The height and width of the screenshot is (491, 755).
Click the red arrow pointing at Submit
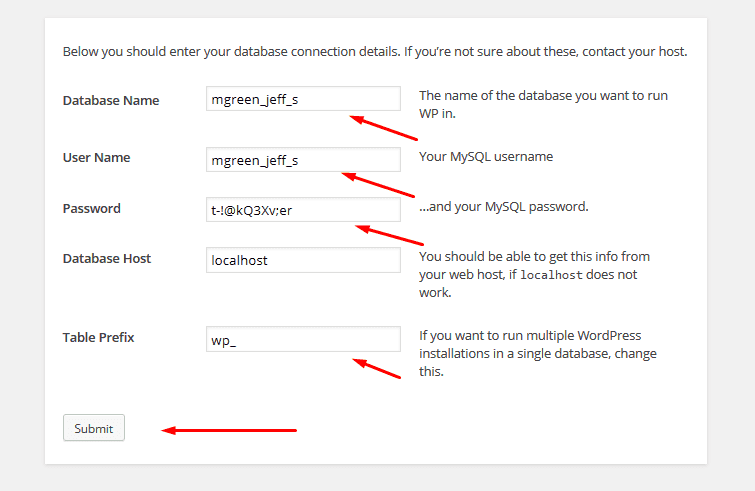230,431
